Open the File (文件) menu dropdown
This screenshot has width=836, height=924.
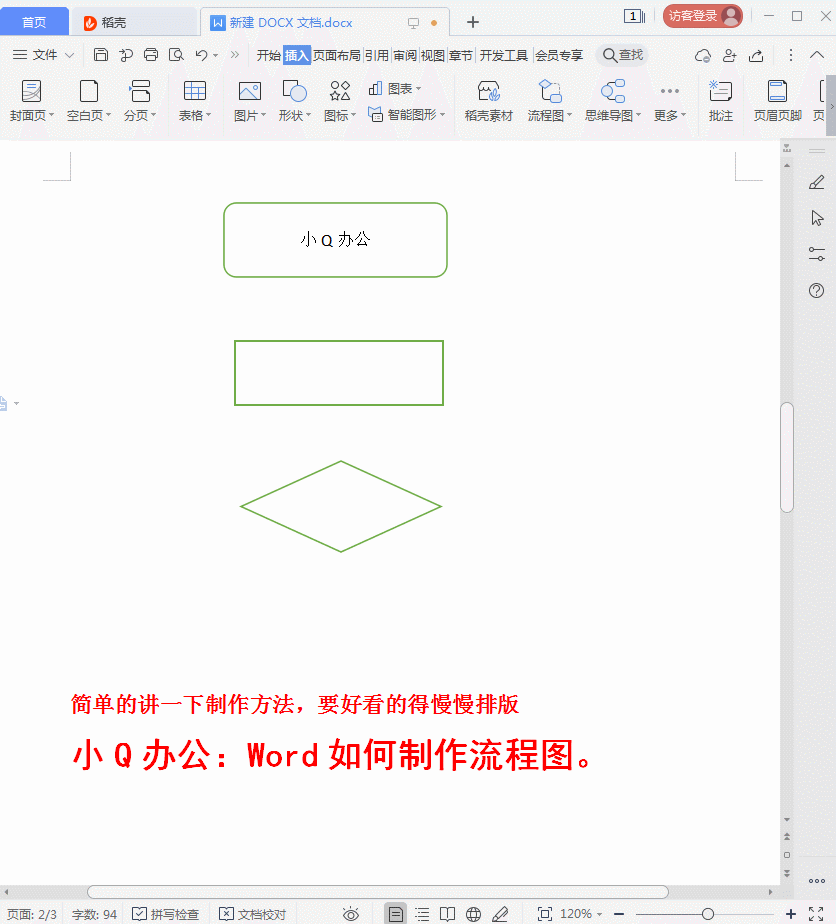pos(44,55)
